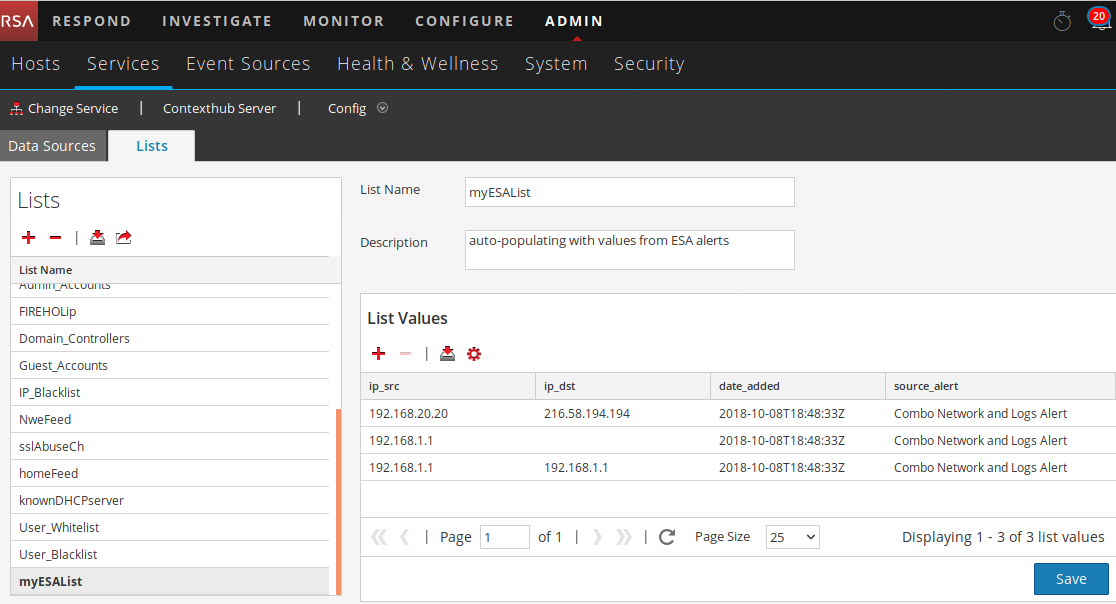
Task: Open List Values settings gear icon
Action: tap(474, 354)
